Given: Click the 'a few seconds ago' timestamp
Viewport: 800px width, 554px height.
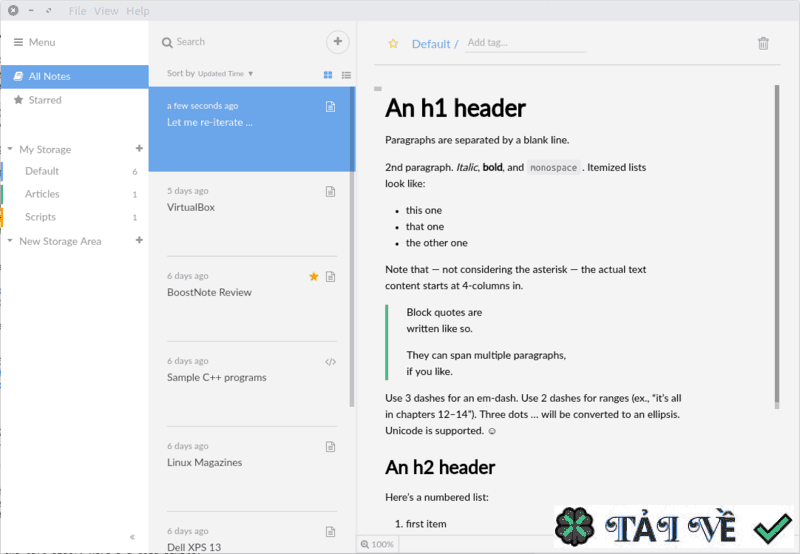Looking at the screenshot, I should [x=203, y=106].
